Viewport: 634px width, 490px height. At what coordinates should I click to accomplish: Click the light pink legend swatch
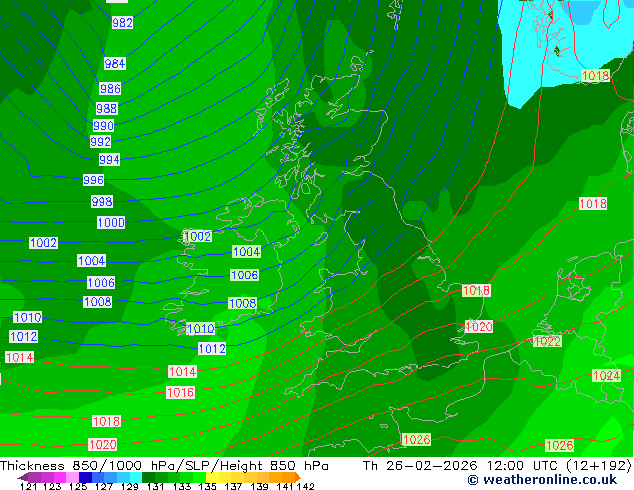(71, 477)
